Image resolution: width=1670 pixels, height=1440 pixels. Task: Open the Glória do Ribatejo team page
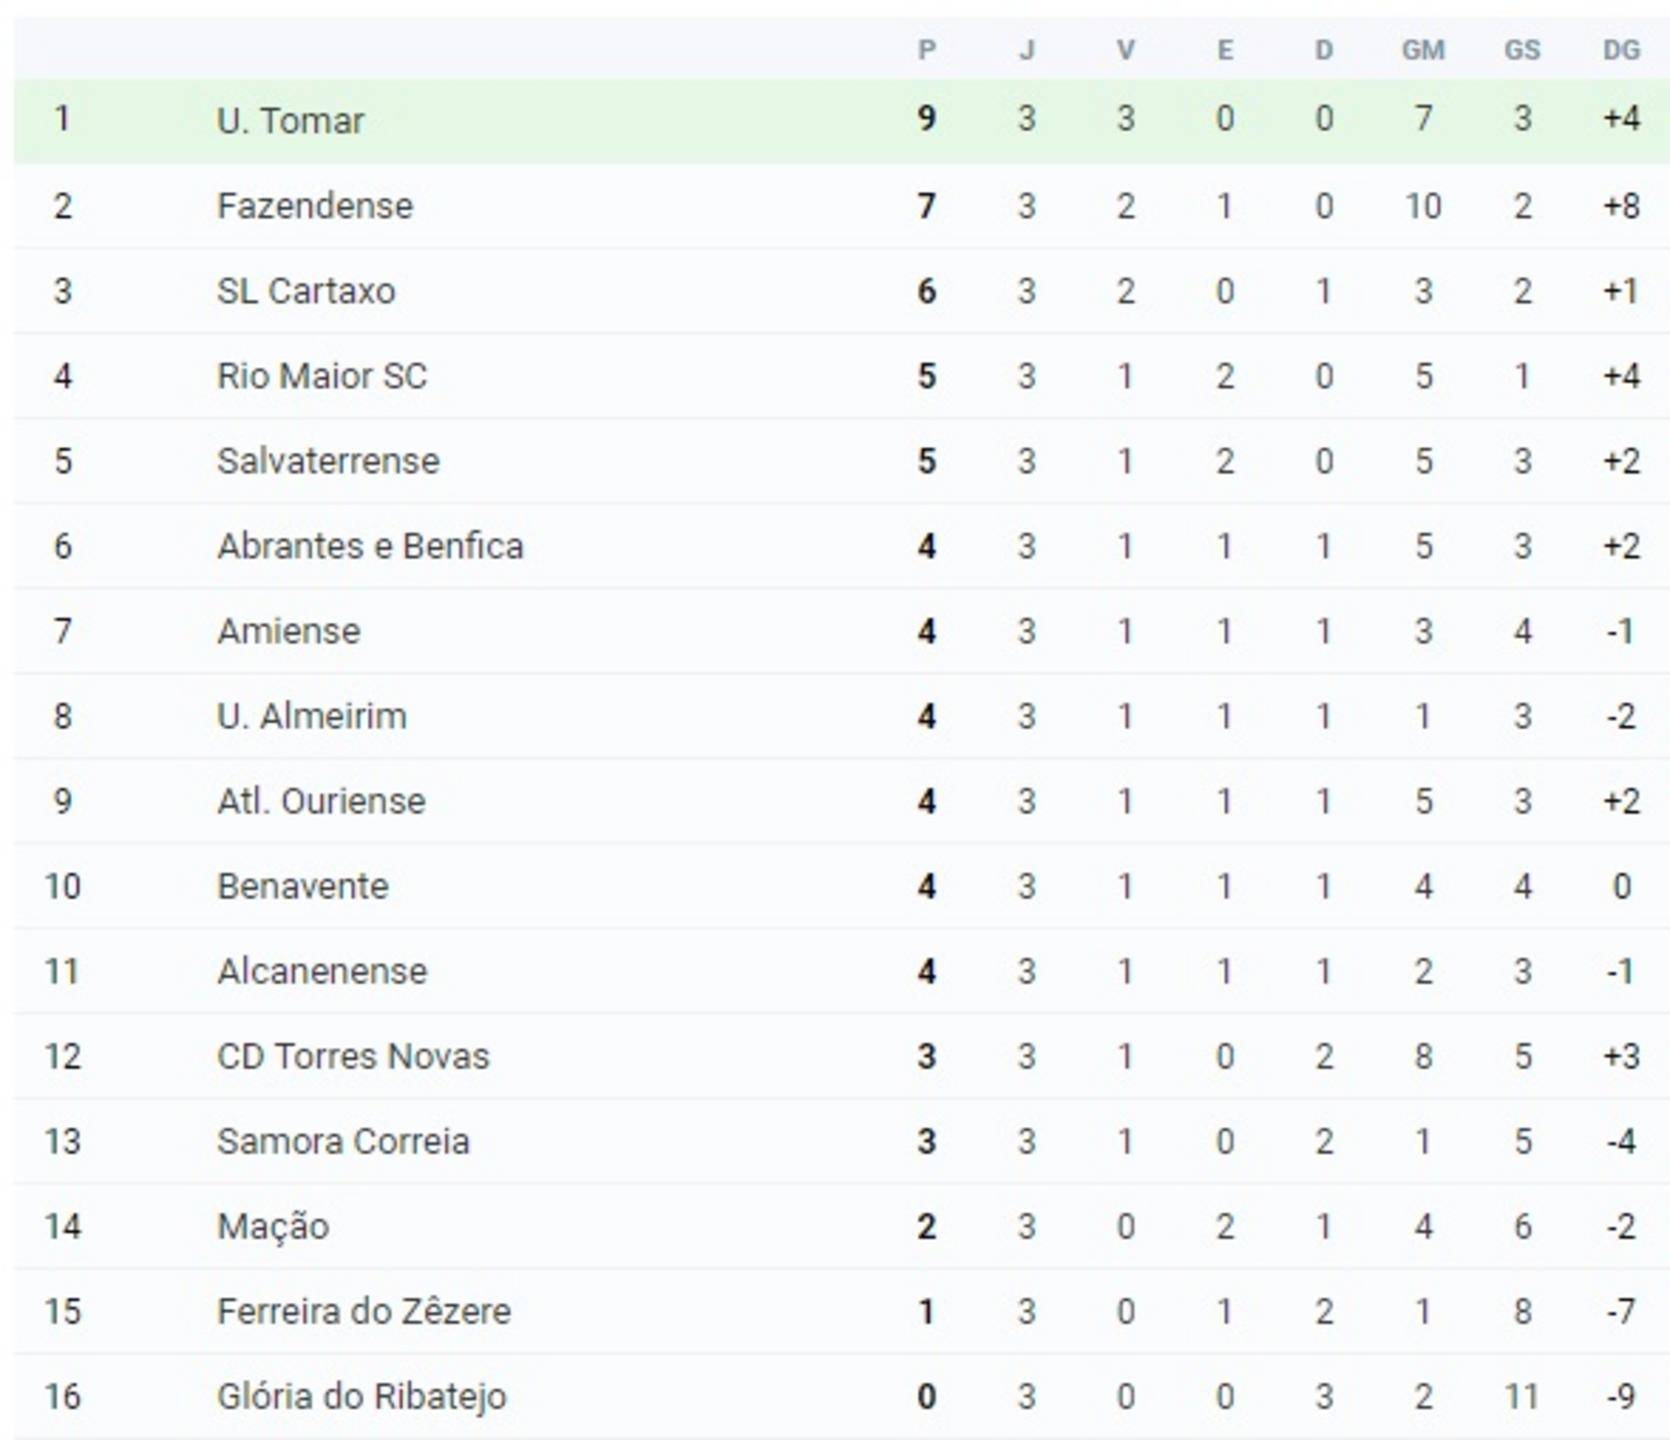click(x=362, y=1397)
